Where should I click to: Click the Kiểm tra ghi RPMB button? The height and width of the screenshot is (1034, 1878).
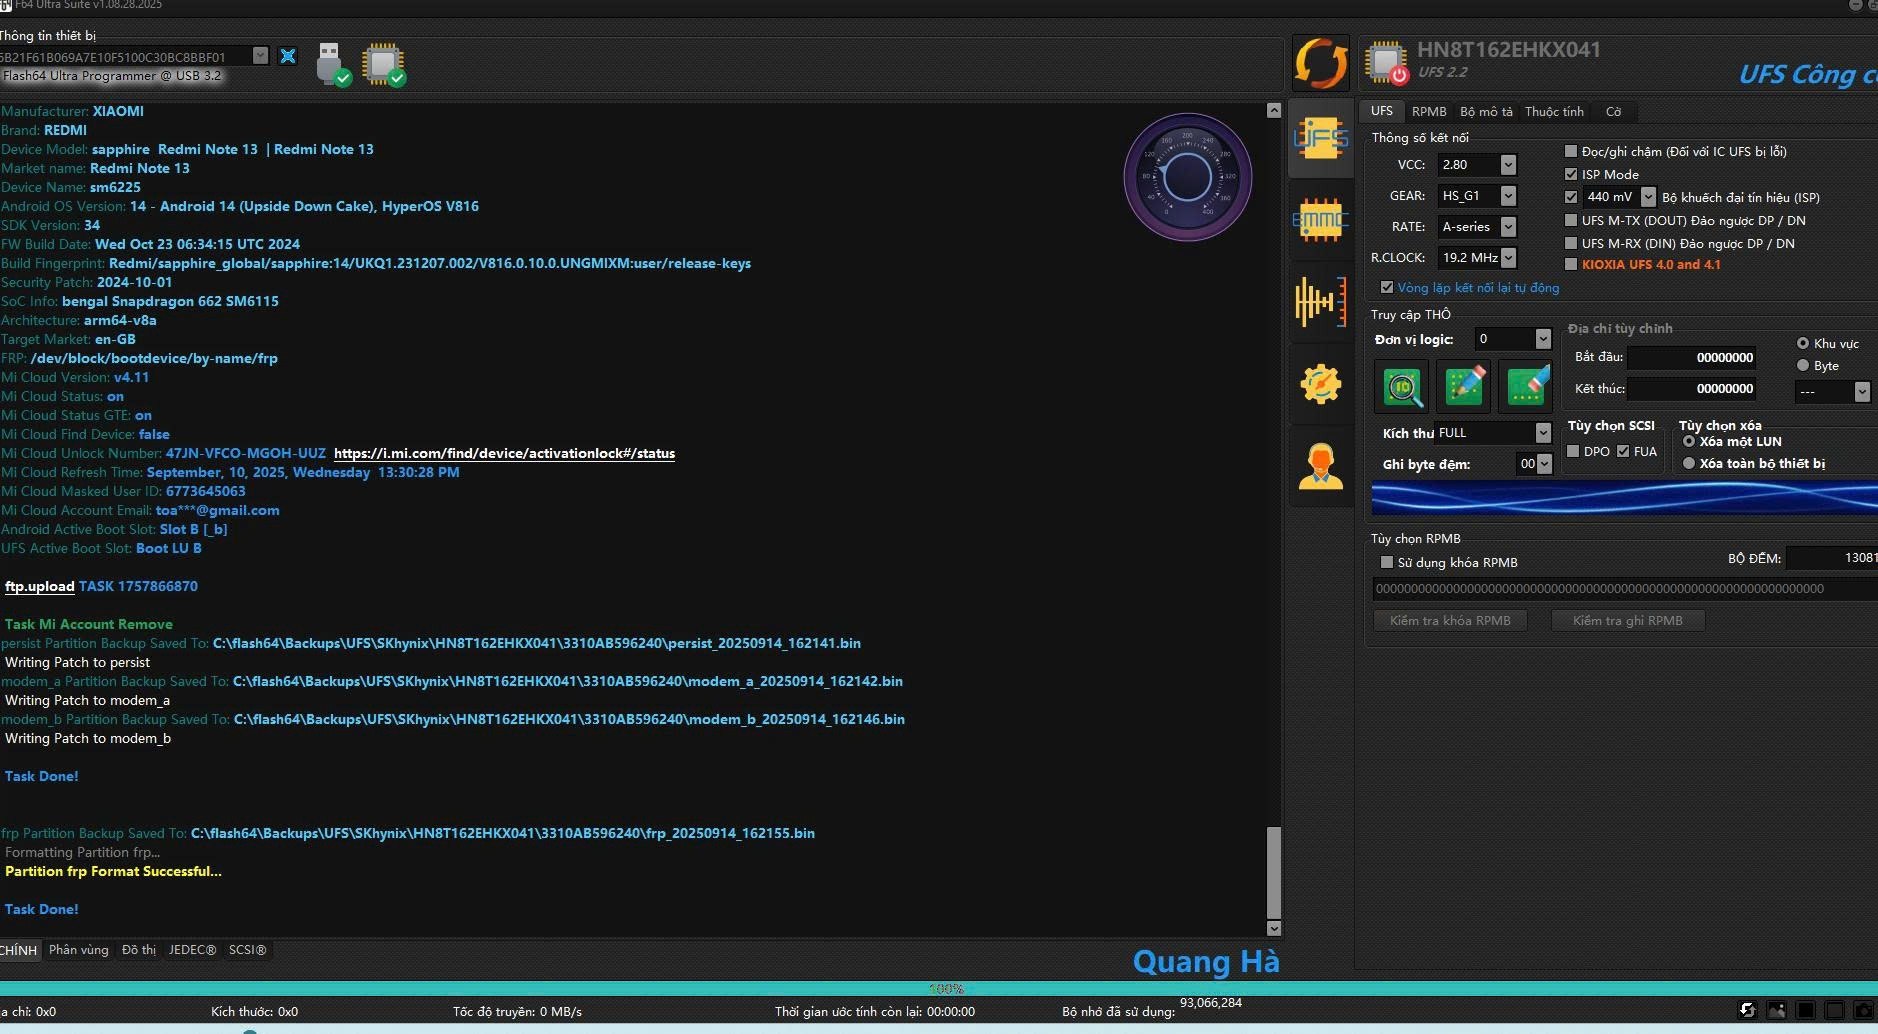1628,621
